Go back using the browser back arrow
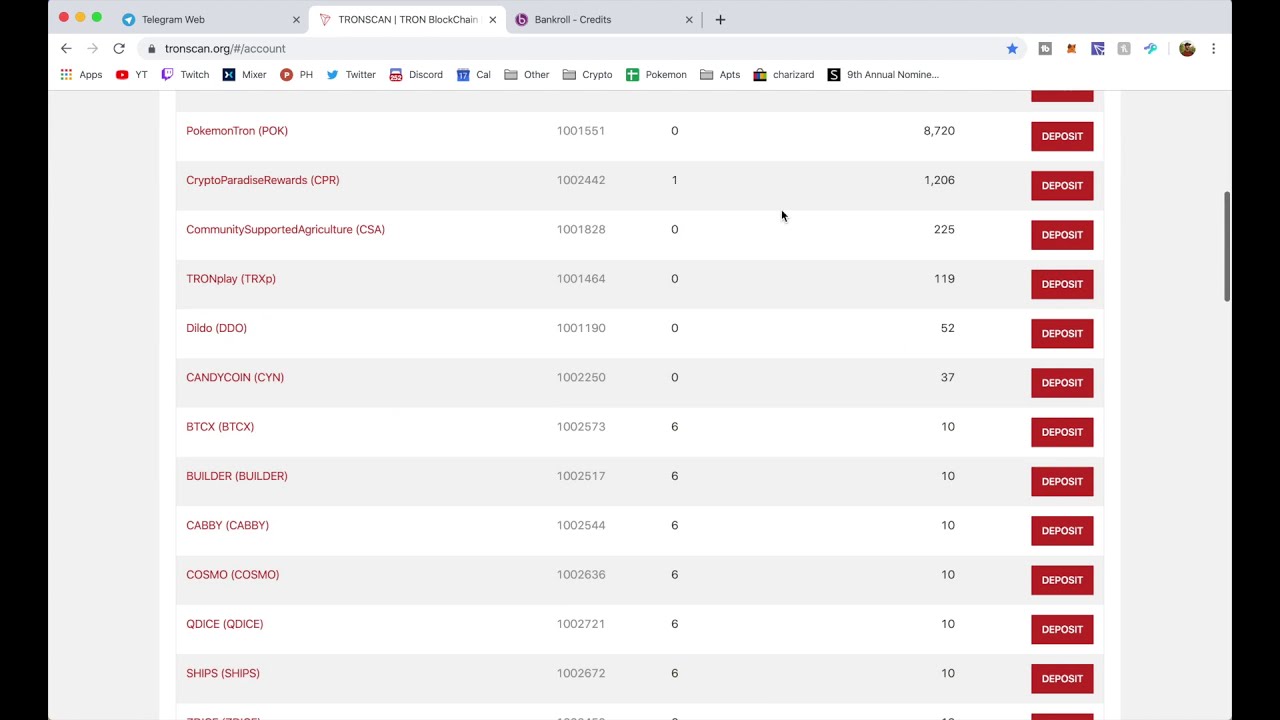The image size is (1280, 720). pyautogui.click(x=66, y=48)
